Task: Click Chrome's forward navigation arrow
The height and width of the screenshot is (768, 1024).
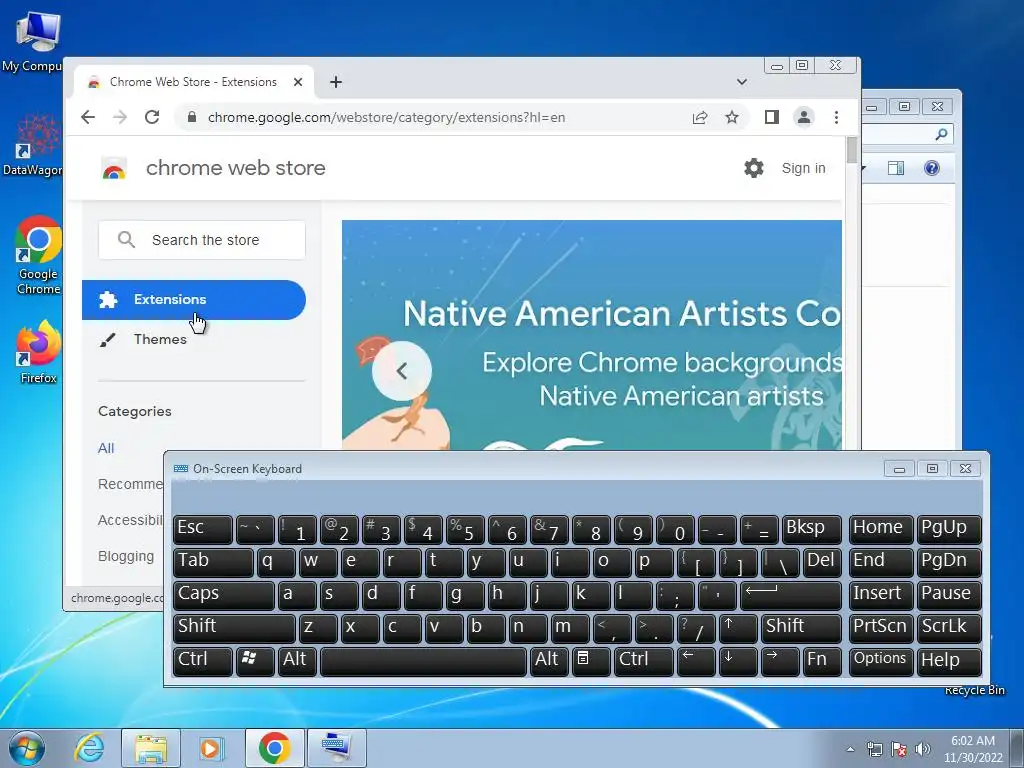Action: tap(120, 117)
